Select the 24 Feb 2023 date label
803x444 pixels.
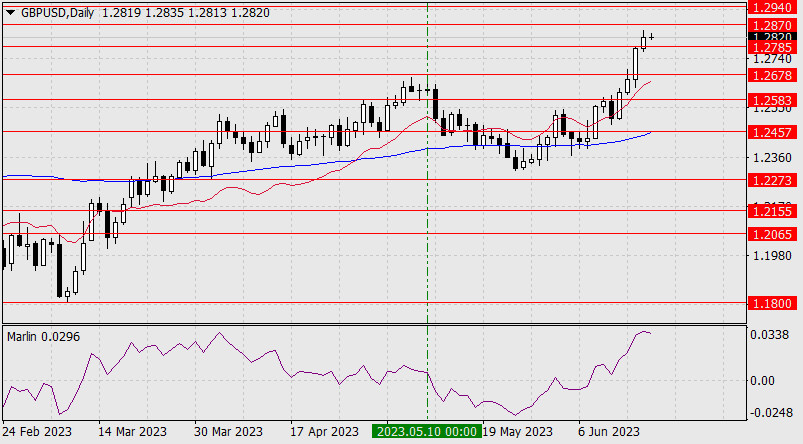(39, 432)
